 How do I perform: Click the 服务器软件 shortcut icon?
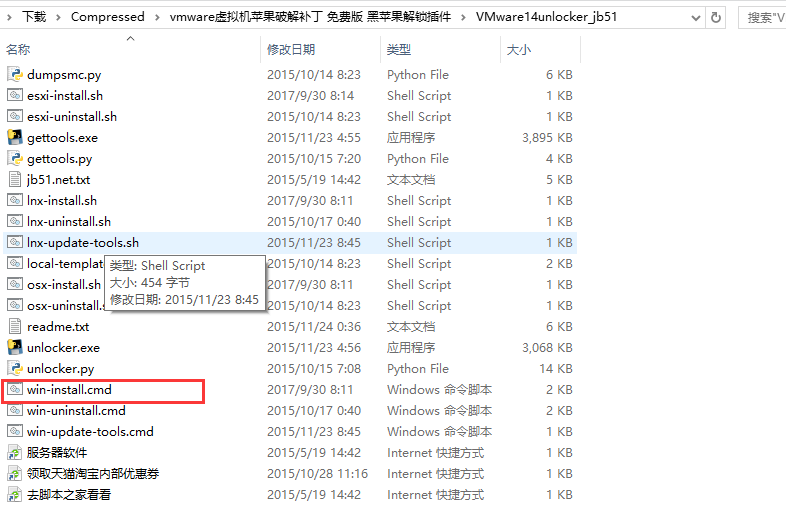point(15,453)
